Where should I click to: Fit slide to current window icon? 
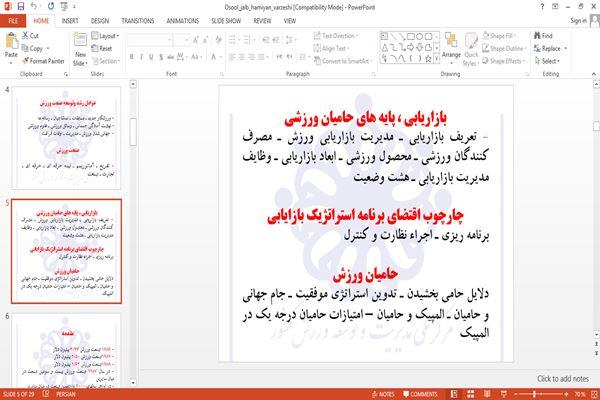[594, 394]
